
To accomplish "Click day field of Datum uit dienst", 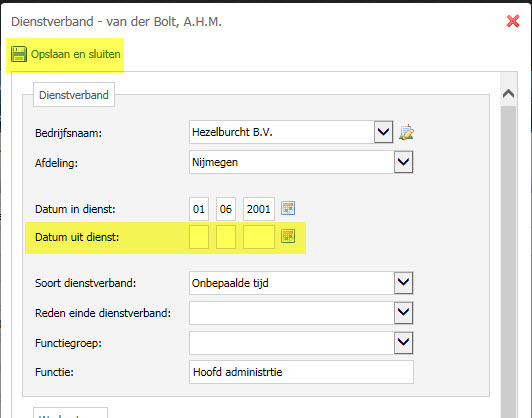I will 199,237.
